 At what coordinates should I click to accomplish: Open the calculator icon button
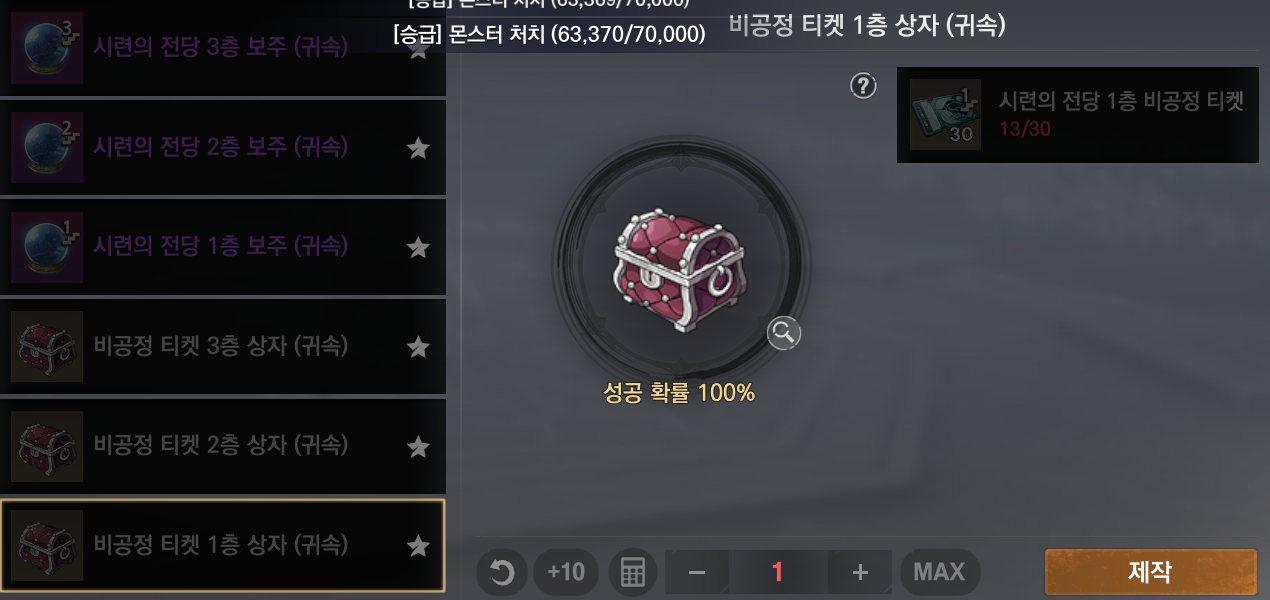click(633, 572)
